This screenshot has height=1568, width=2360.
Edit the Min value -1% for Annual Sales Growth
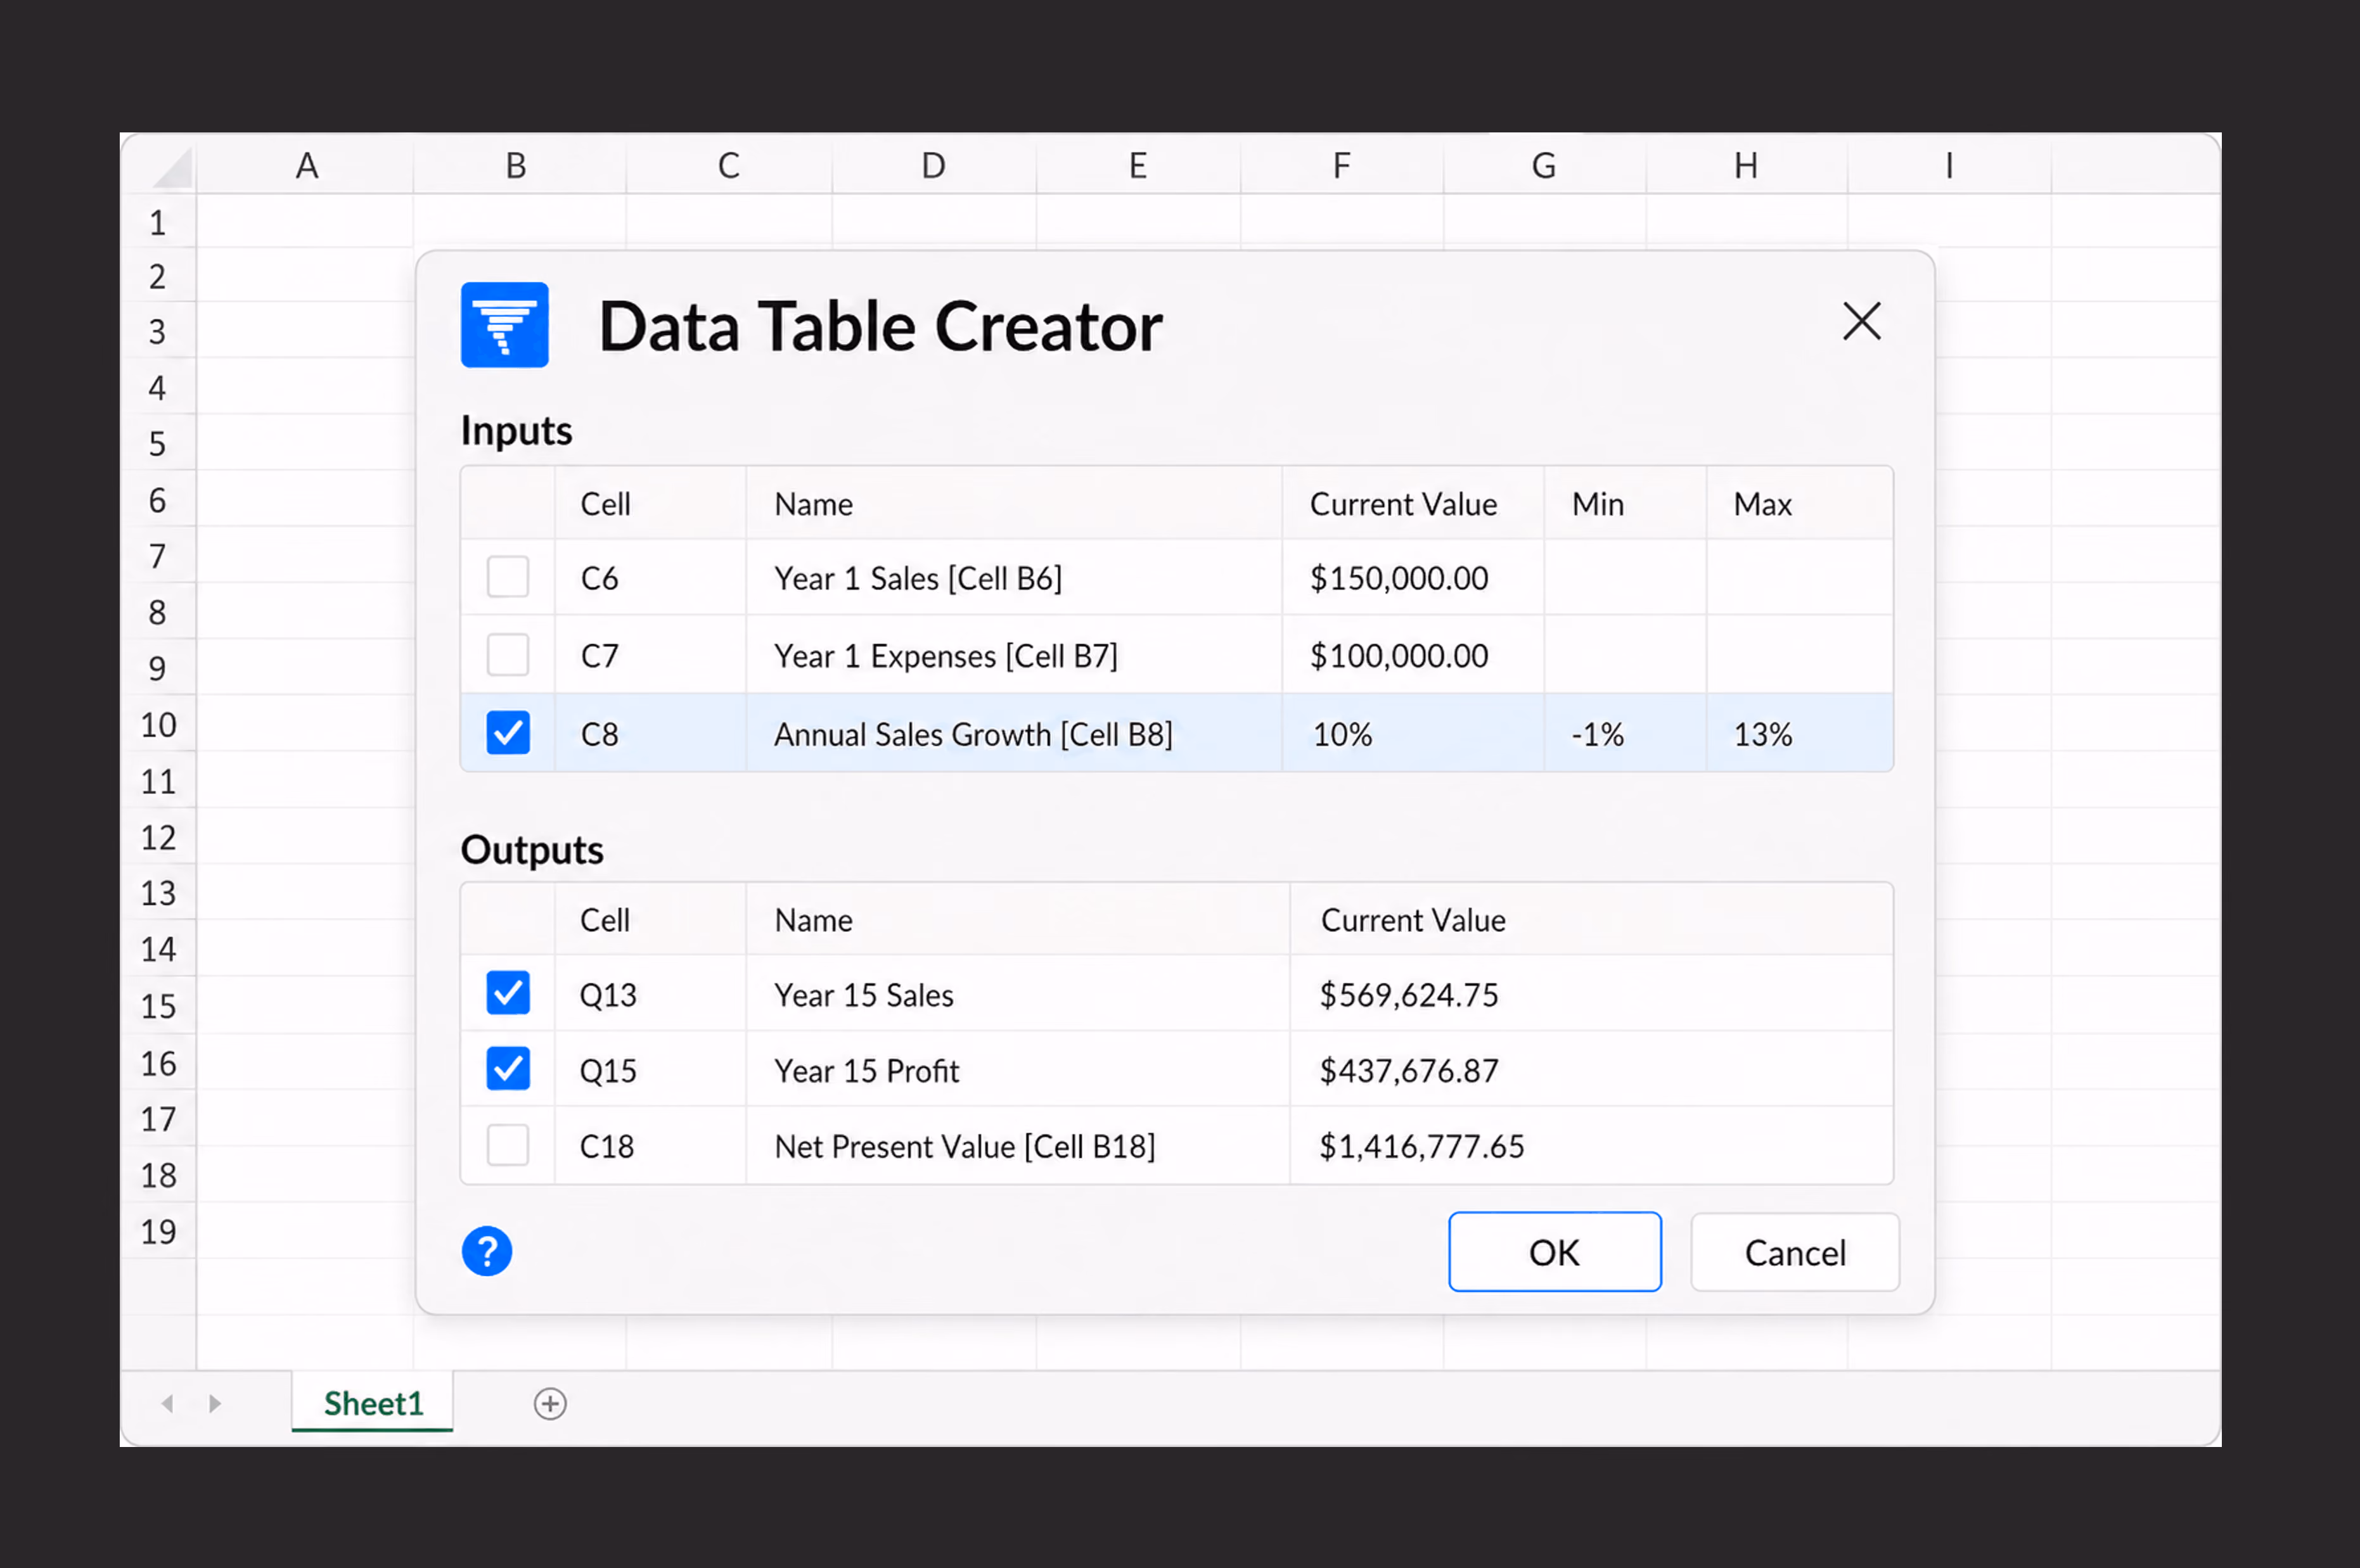[x=1625, y=733]
